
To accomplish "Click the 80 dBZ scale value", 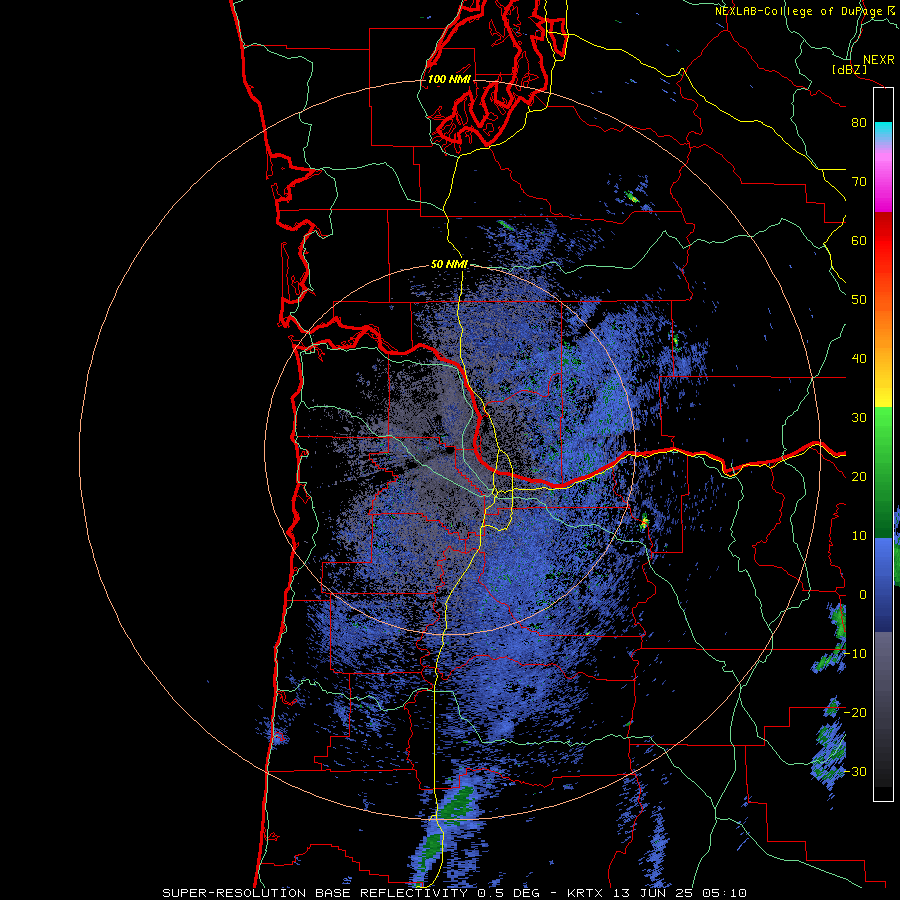I will tap(859, 123).
